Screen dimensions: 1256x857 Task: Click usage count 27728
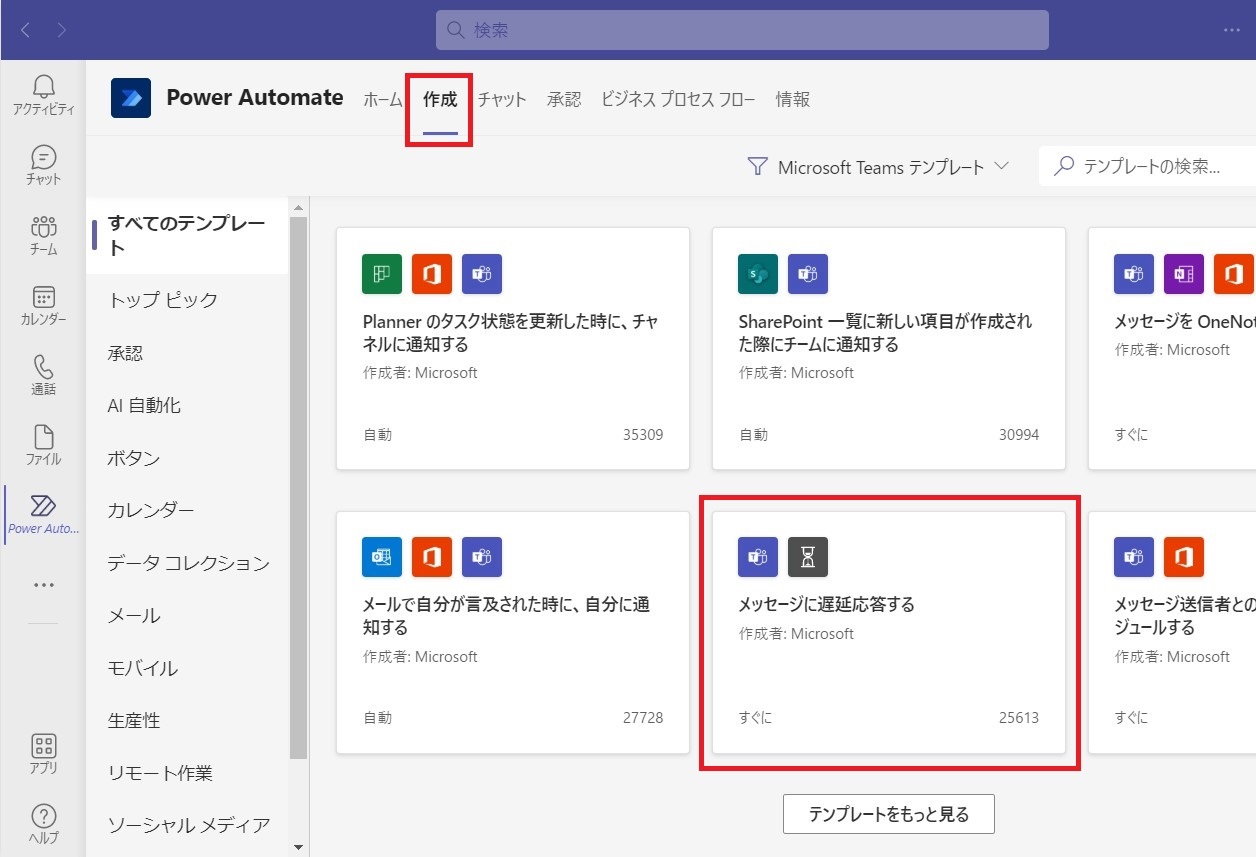643,718
